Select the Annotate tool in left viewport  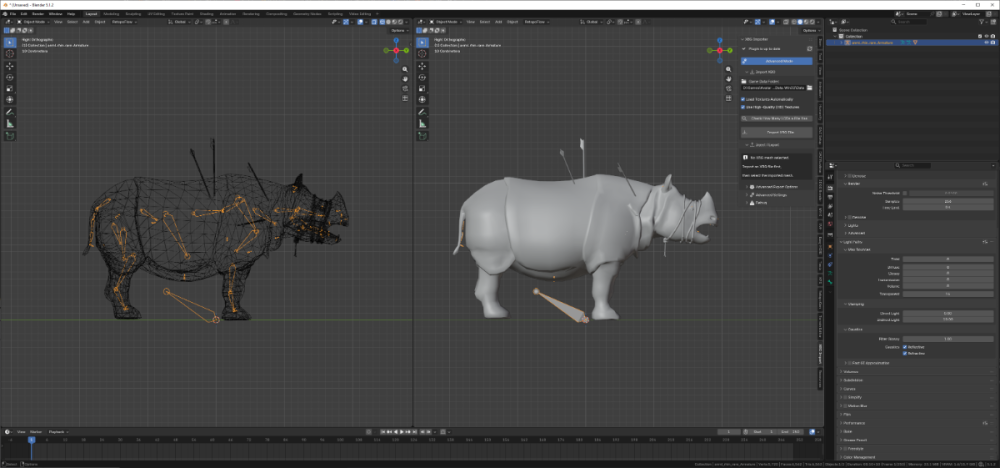10,112
